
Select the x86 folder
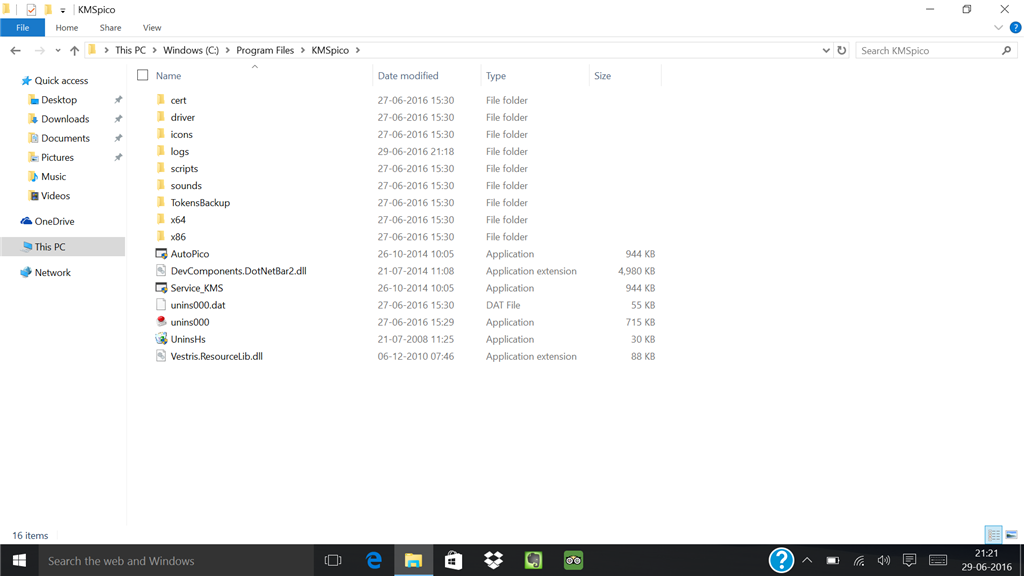[178, 236]
